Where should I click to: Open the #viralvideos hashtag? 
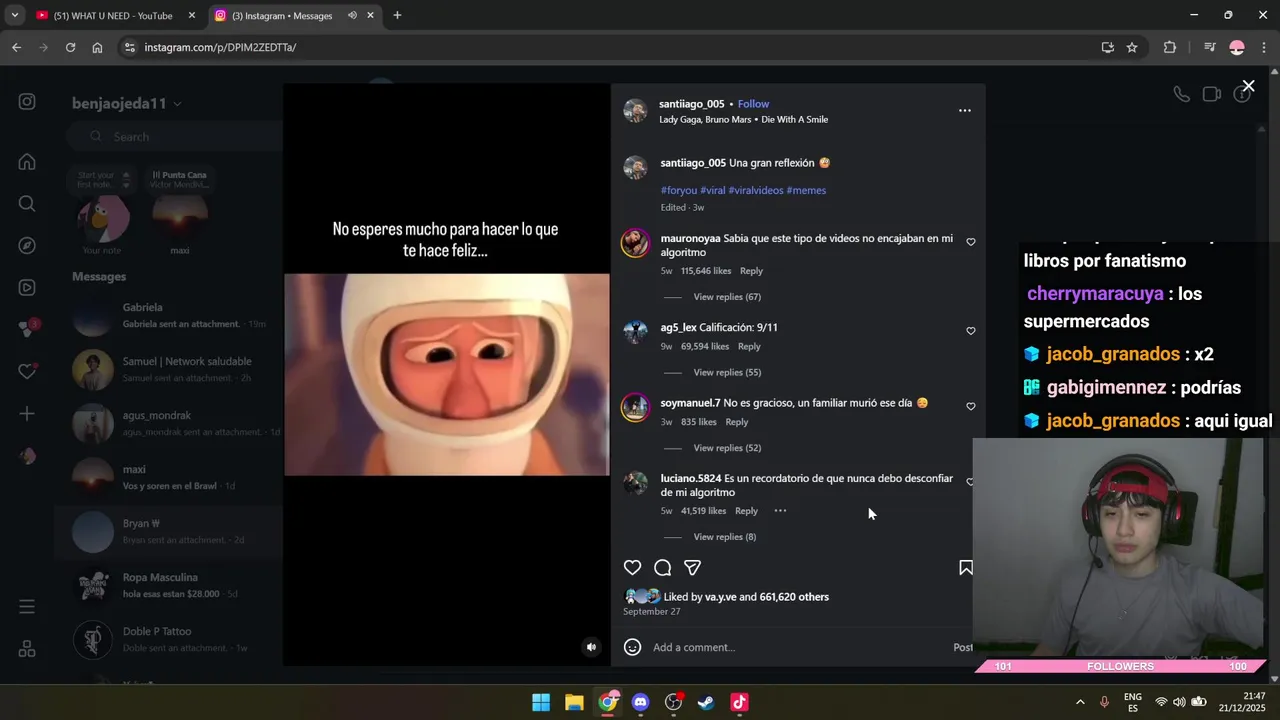coord(756,190)
